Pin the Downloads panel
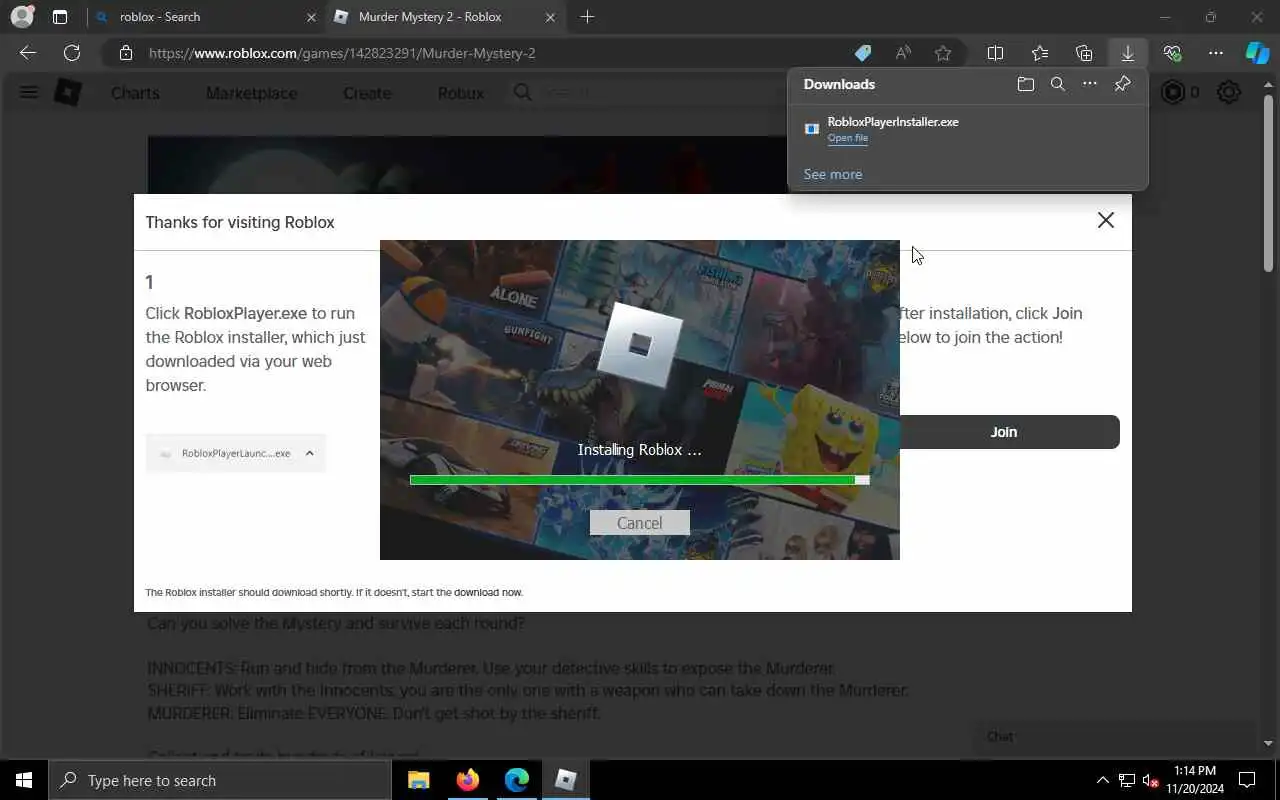The width and height of the screenshot is (1280, 800). 1122,84
